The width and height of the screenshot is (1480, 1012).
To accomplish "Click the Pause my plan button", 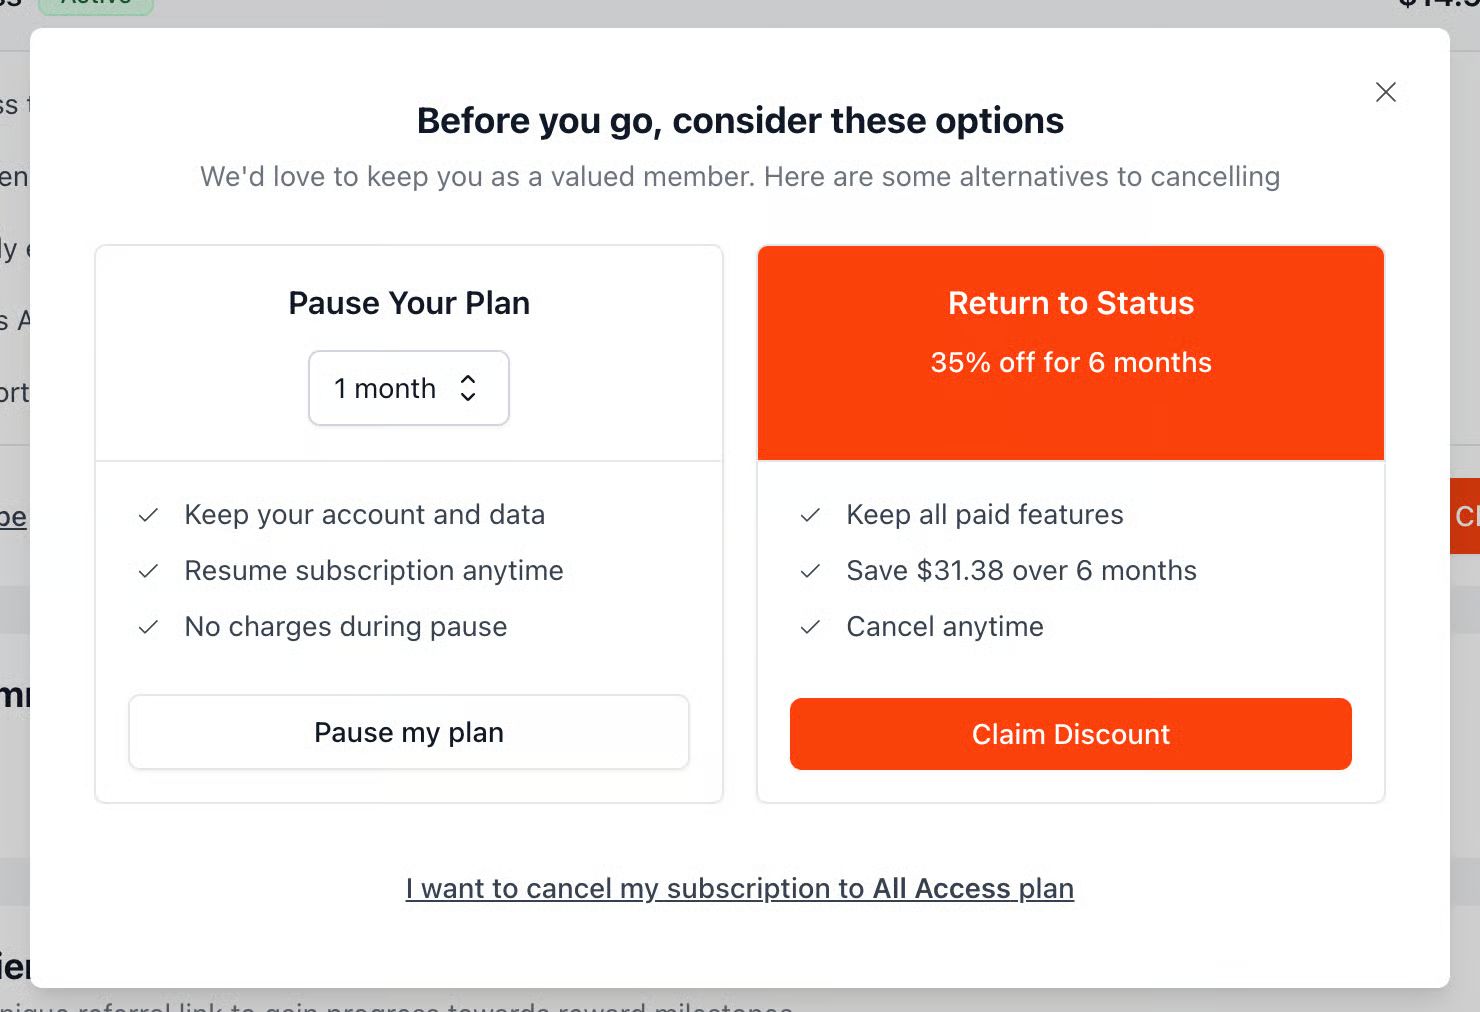I will (x=408, y=732).
